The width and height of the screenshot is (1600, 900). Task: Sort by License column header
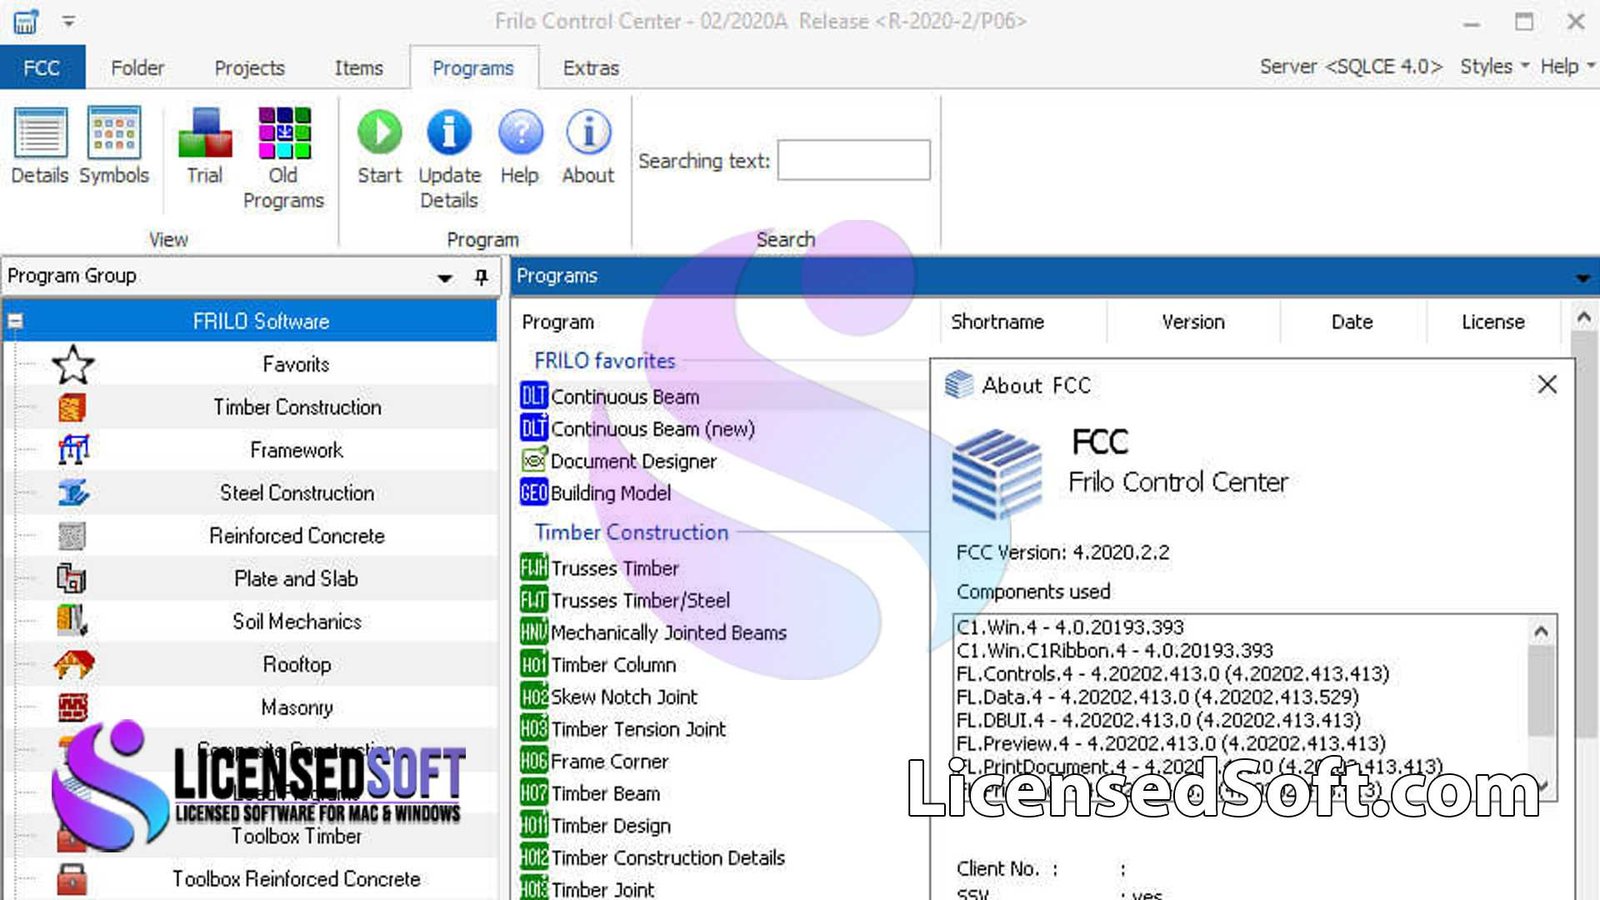[x=1493, y=322]
